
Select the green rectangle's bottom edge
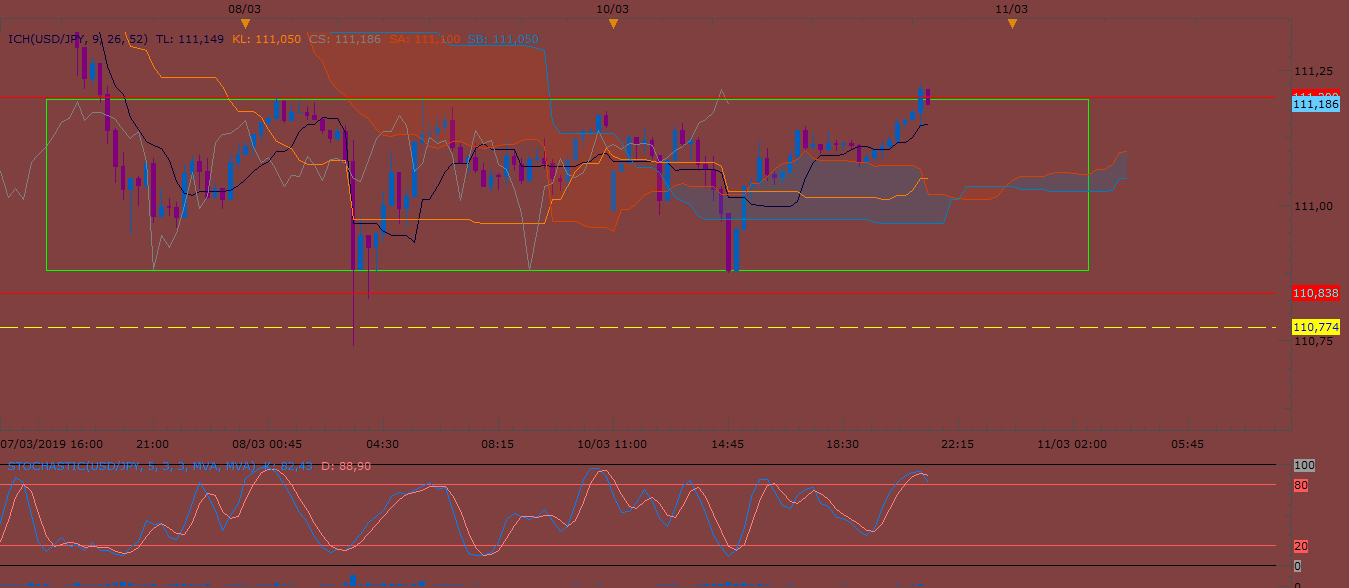567,270
